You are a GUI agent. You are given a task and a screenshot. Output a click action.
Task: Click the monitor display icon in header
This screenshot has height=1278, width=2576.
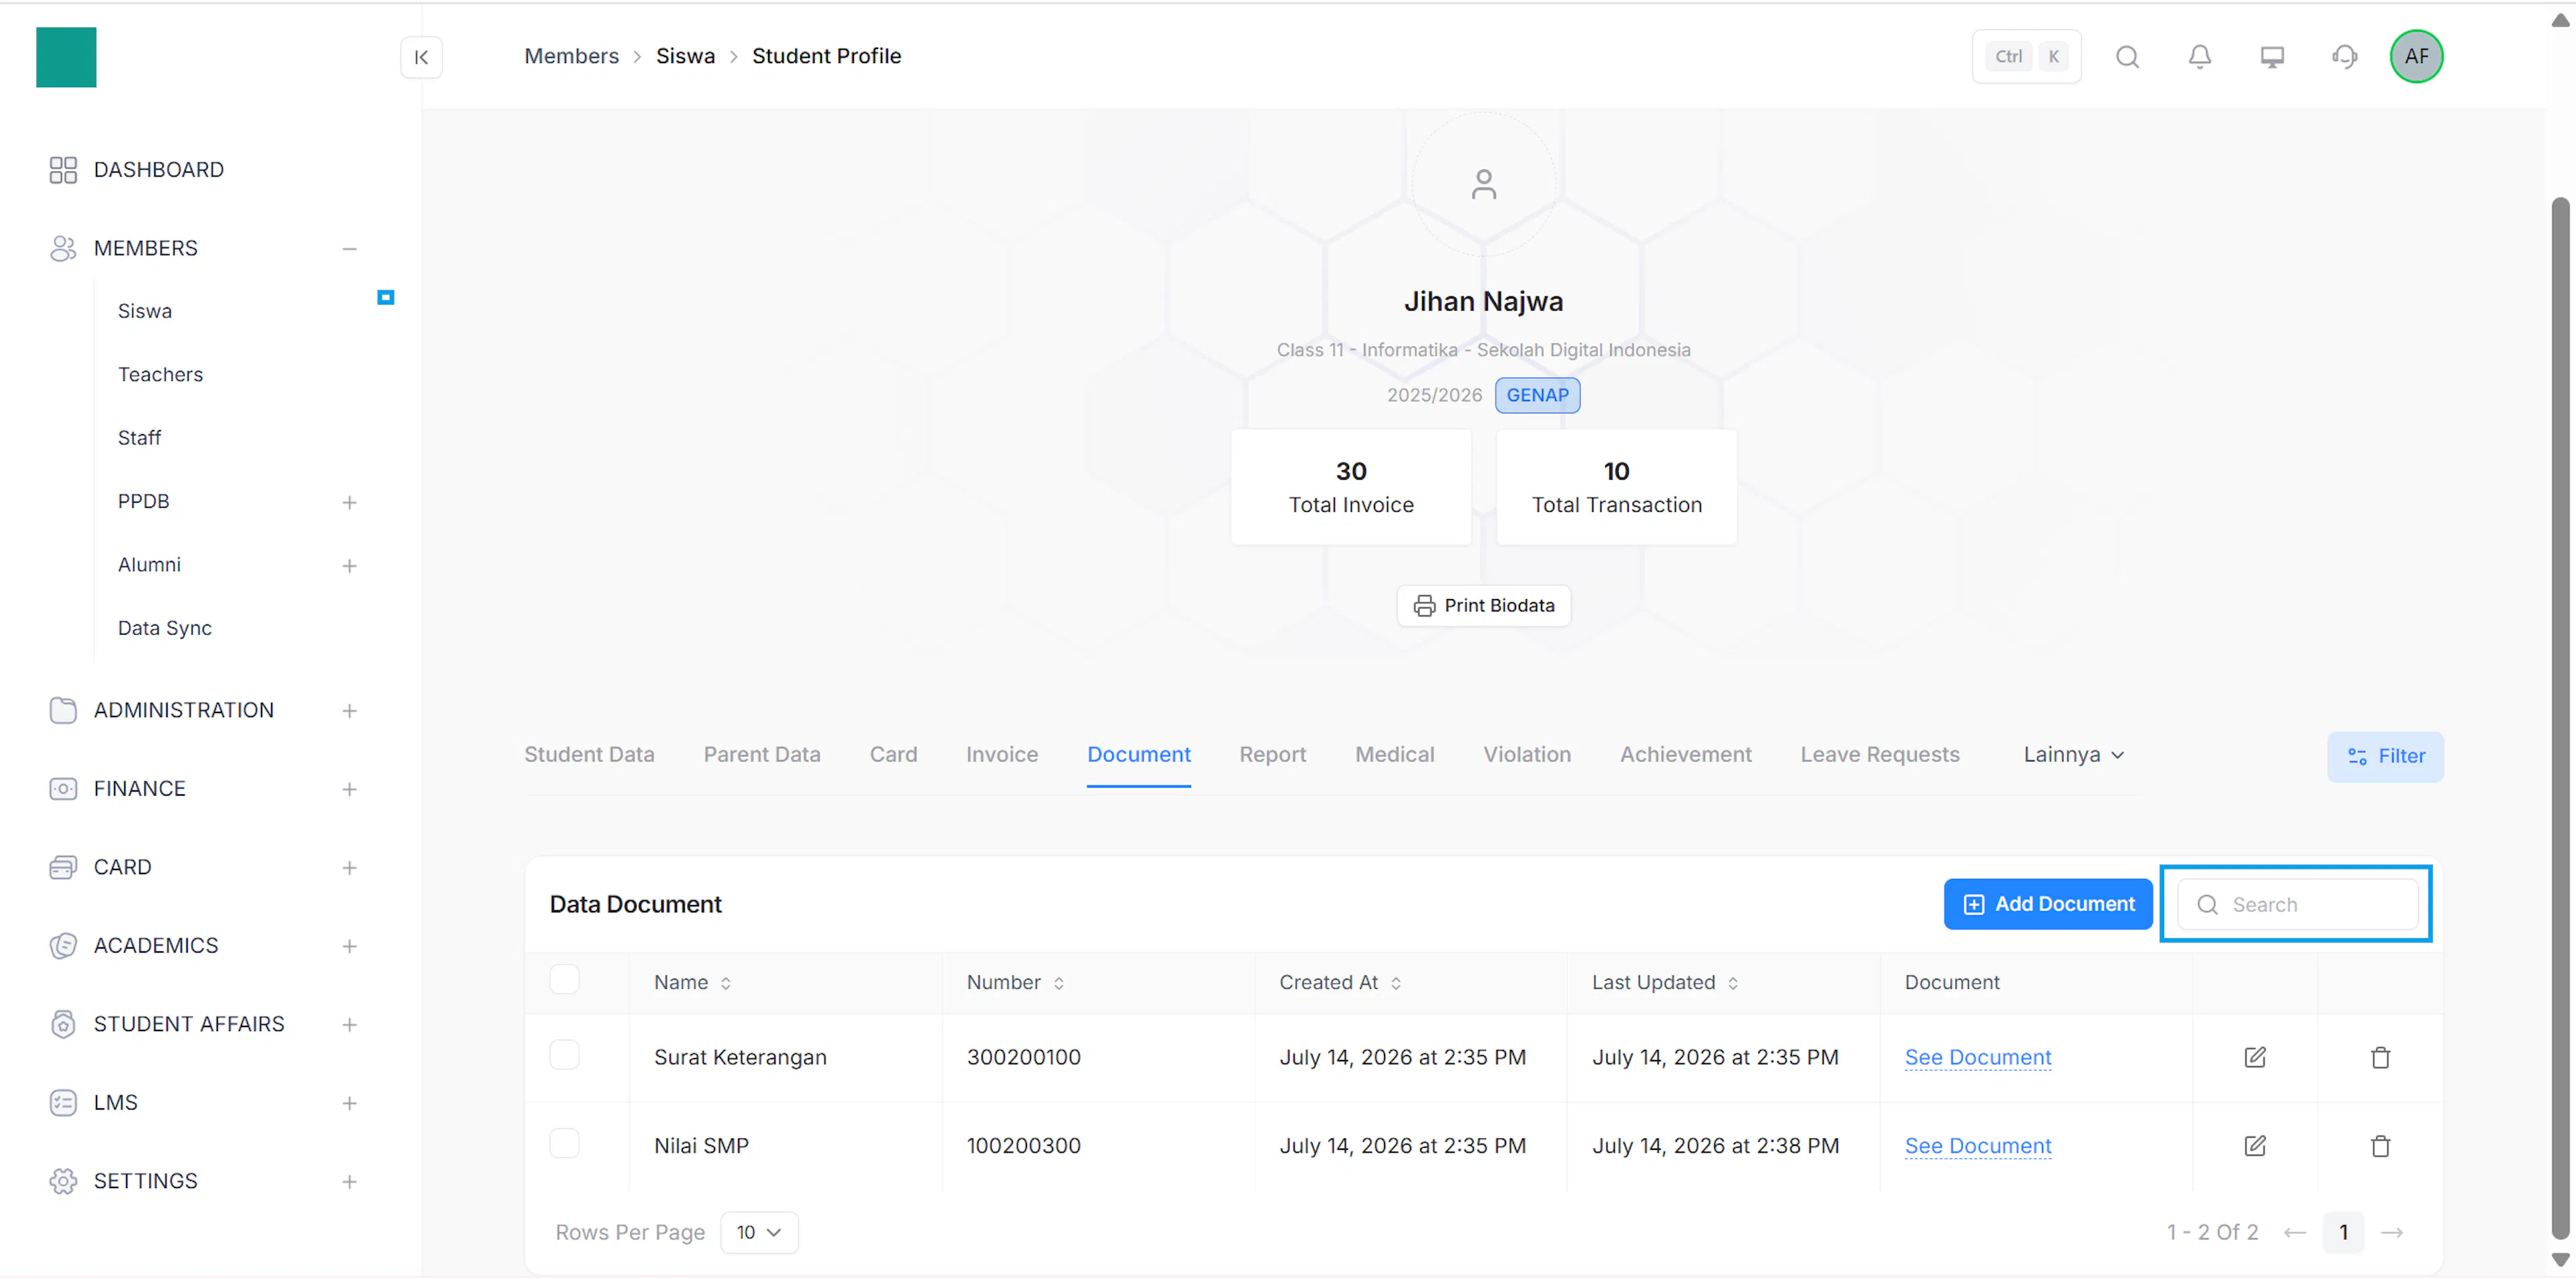[2272, 57]
